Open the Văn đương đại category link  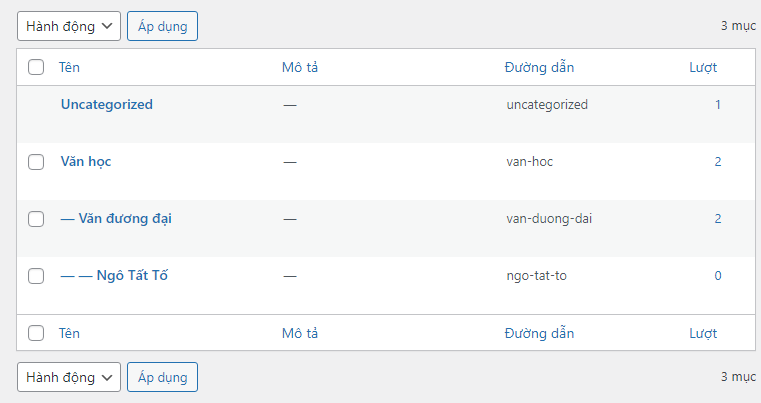point(116,218)
